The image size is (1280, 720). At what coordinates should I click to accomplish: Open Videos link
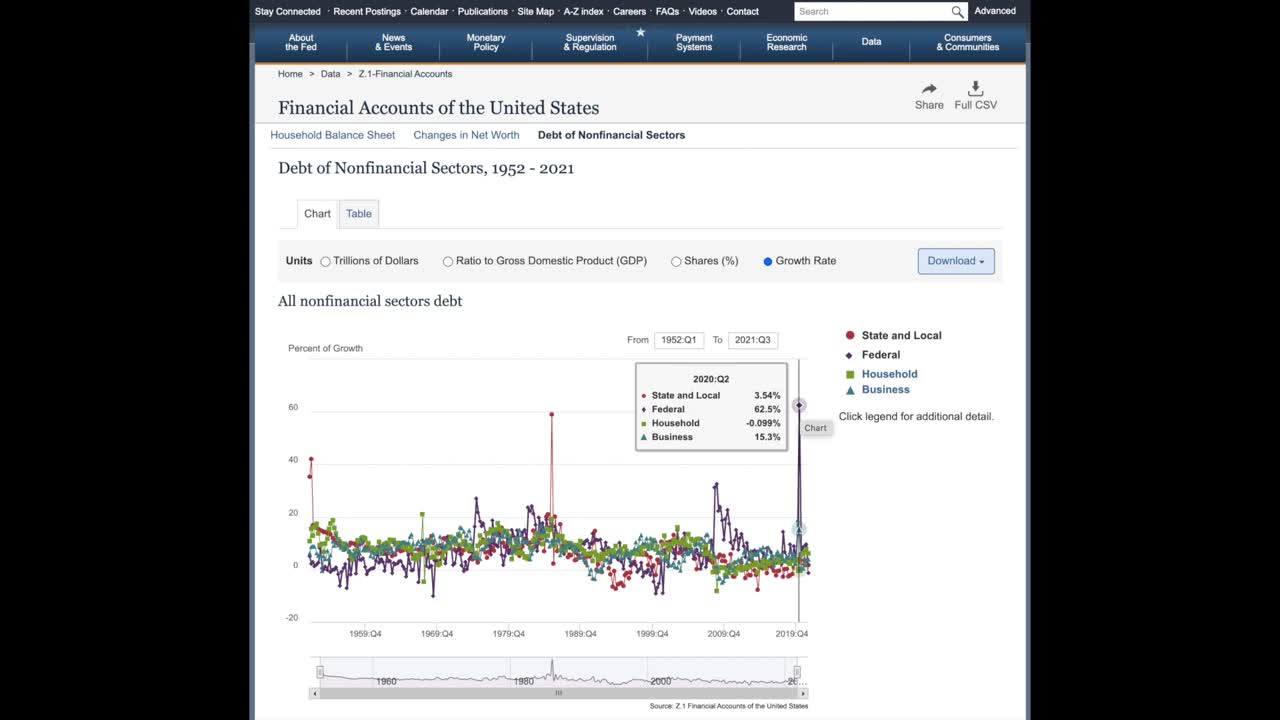(x=703, y=12)
